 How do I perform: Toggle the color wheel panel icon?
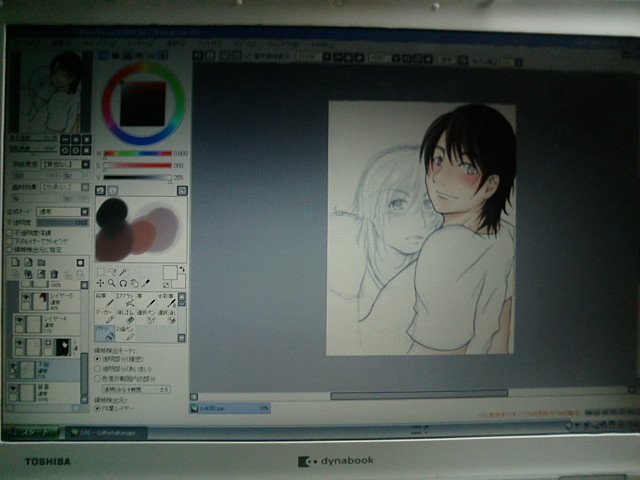tap(104, 55)
